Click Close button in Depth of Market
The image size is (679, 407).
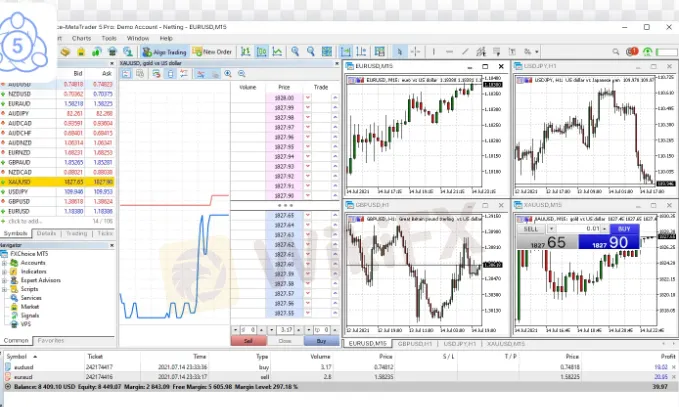pos(285,341)
